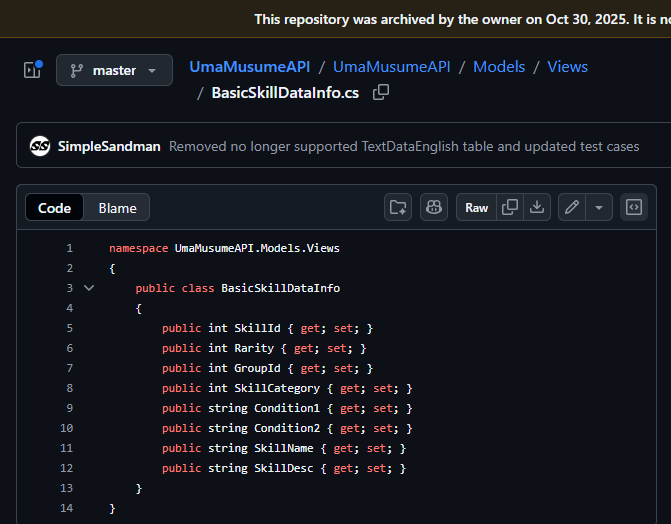Open the UmaMusumeAPI repository root breadcrumb
671x524 pixels.
249,67
